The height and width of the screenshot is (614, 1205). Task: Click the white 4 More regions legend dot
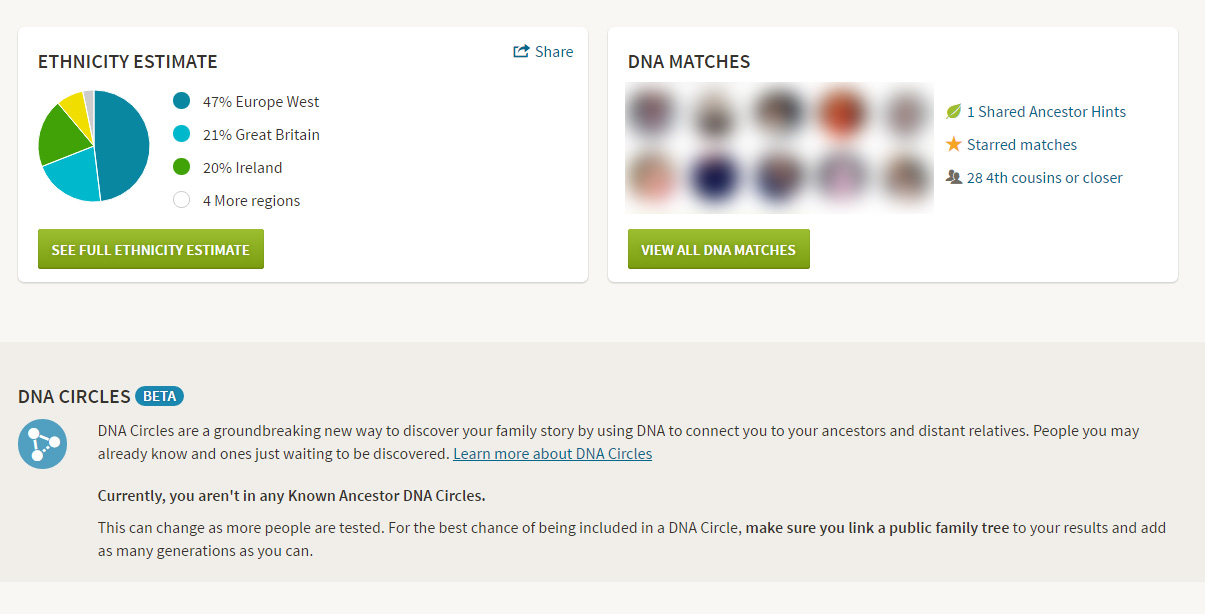pos(181,199)
